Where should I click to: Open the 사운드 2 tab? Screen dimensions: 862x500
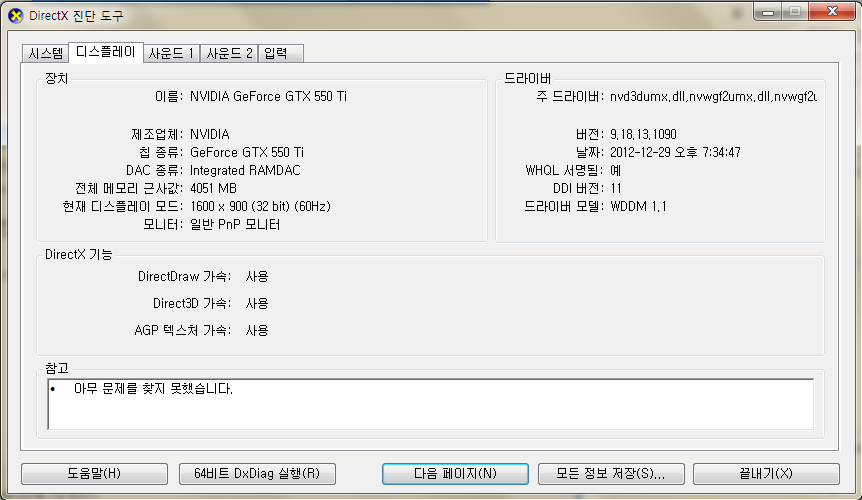tap(229, 53)
